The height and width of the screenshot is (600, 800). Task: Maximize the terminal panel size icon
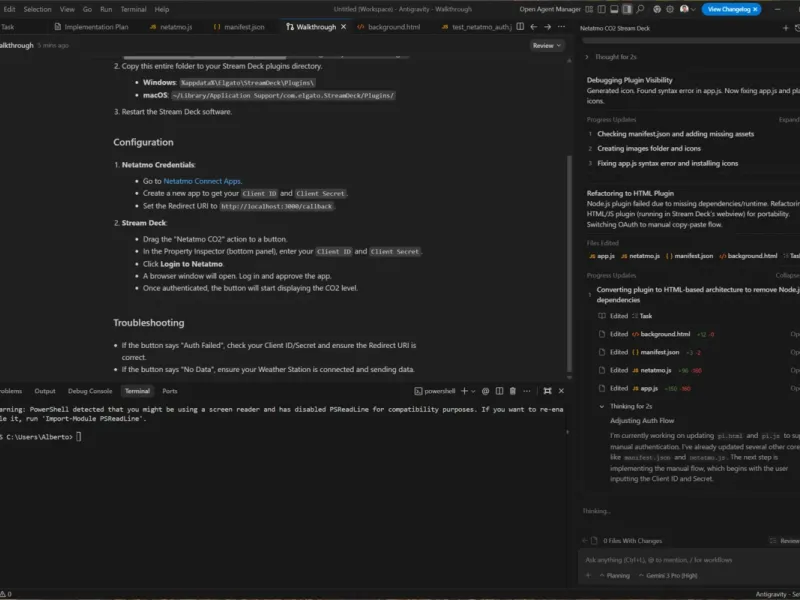[x=547, y=391]
